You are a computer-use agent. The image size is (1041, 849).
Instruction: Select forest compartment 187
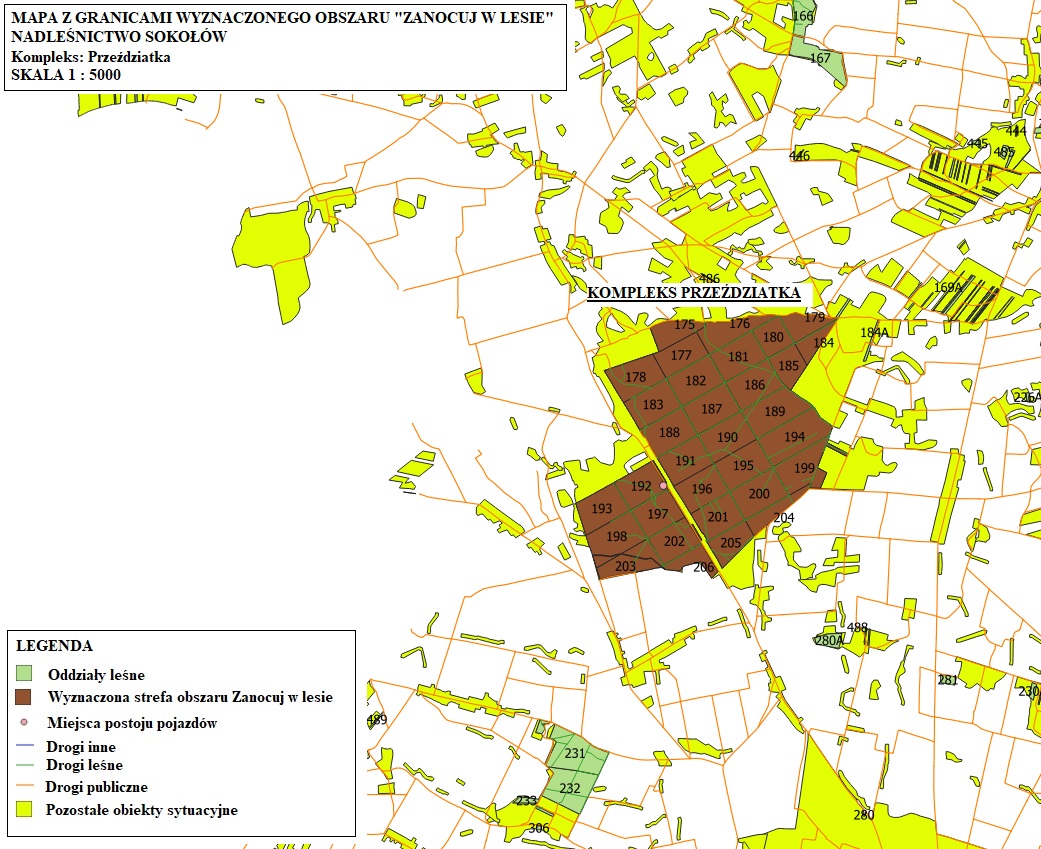point(711,409)
